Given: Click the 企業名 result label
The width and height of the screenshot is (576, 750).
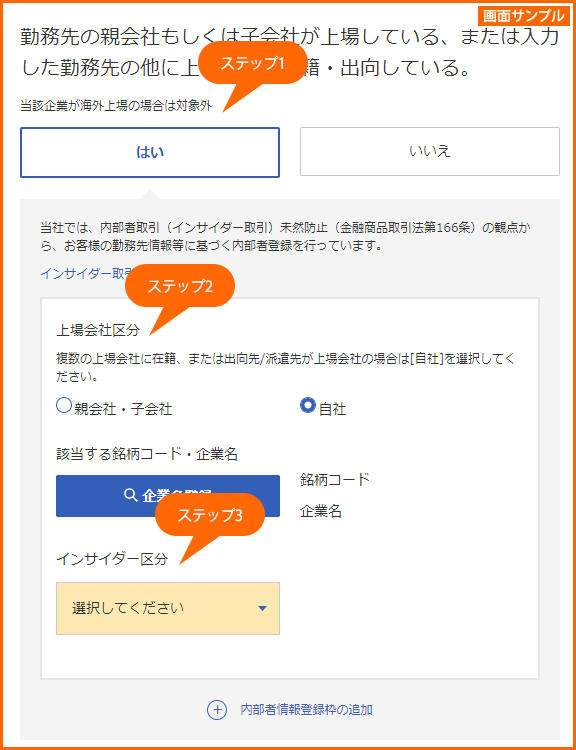Looking at the screenshot, I should pos(321,511).
